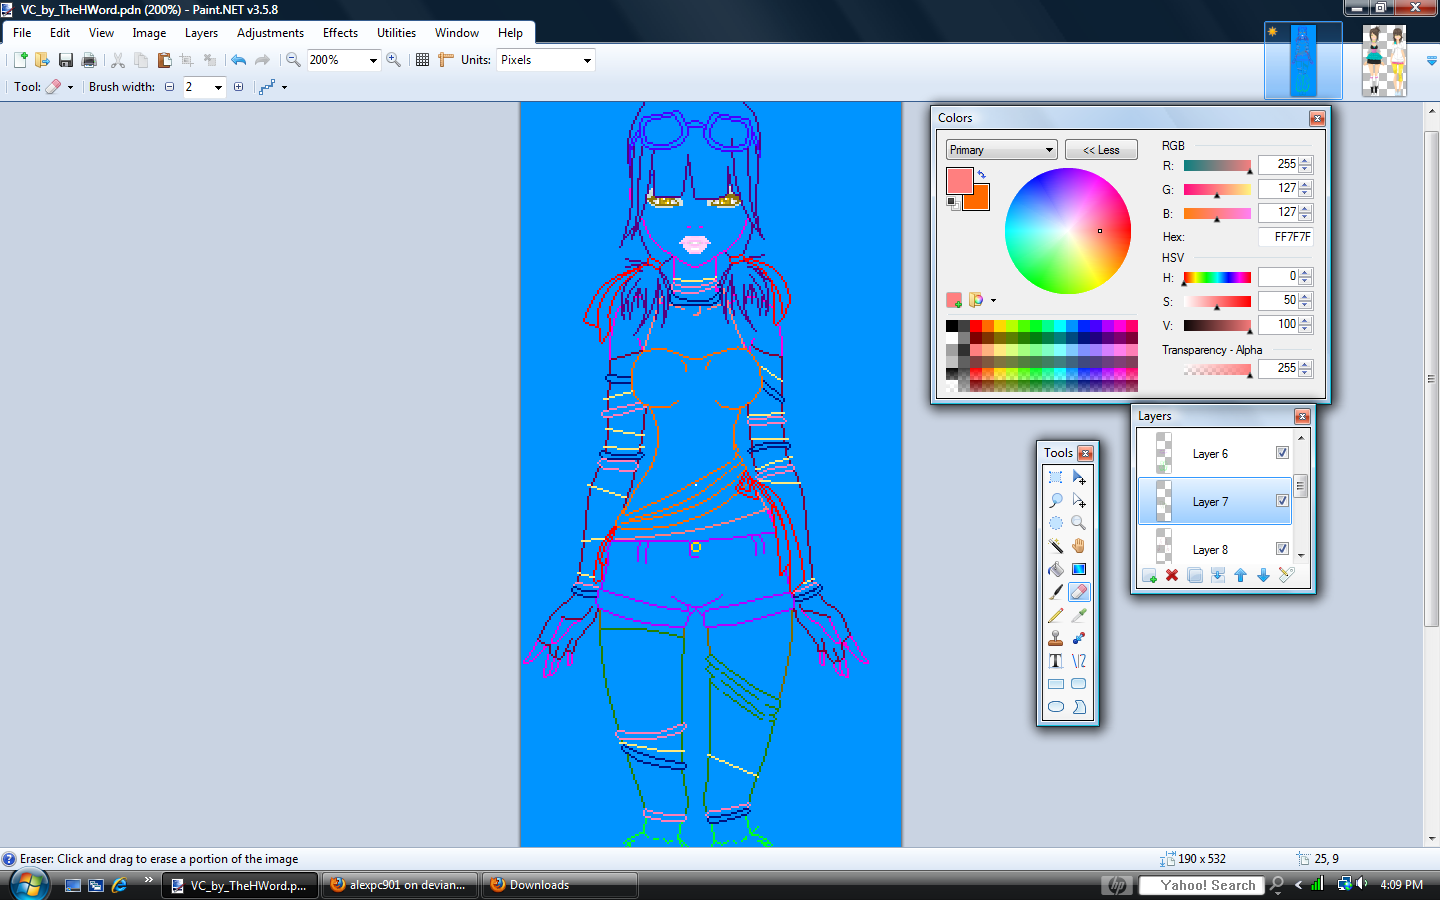Open the Windows Start orb
1440x900 pixels.
(x=29, y=884)
